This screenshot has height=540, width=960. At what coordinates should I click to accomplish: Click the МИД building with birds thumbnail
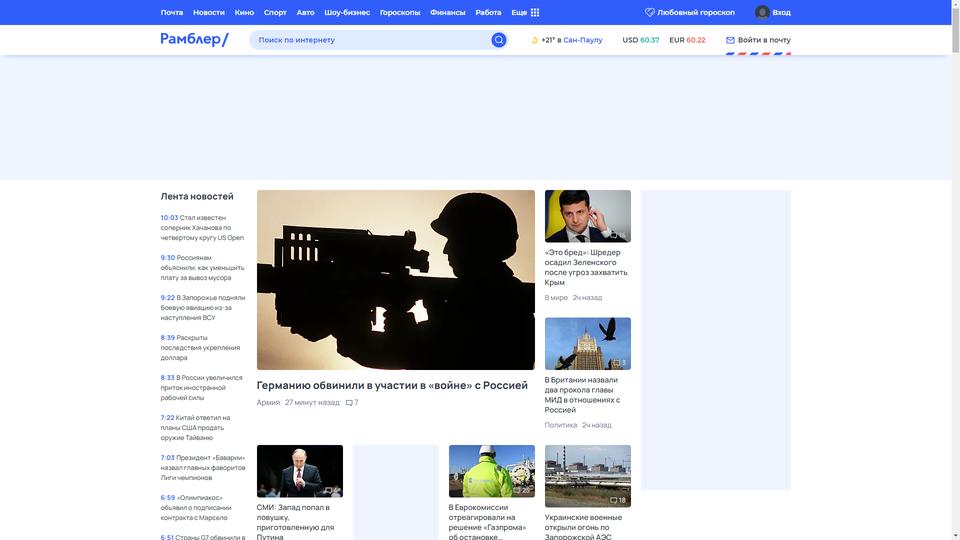coord(588,343)
